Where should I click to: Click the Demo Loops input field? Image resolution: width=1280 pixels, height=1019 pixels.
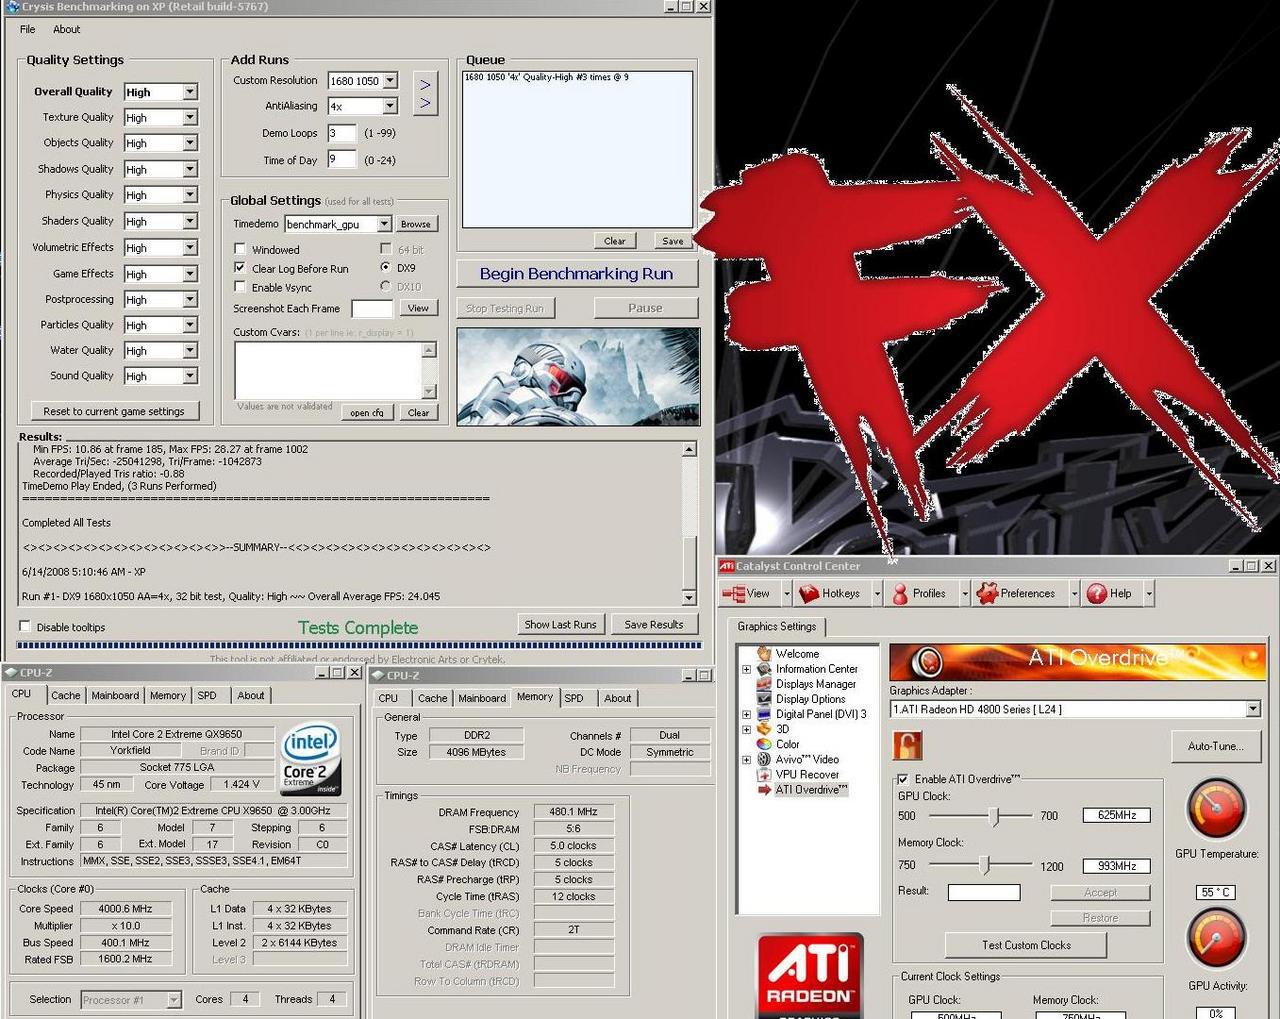click(342, 133)
